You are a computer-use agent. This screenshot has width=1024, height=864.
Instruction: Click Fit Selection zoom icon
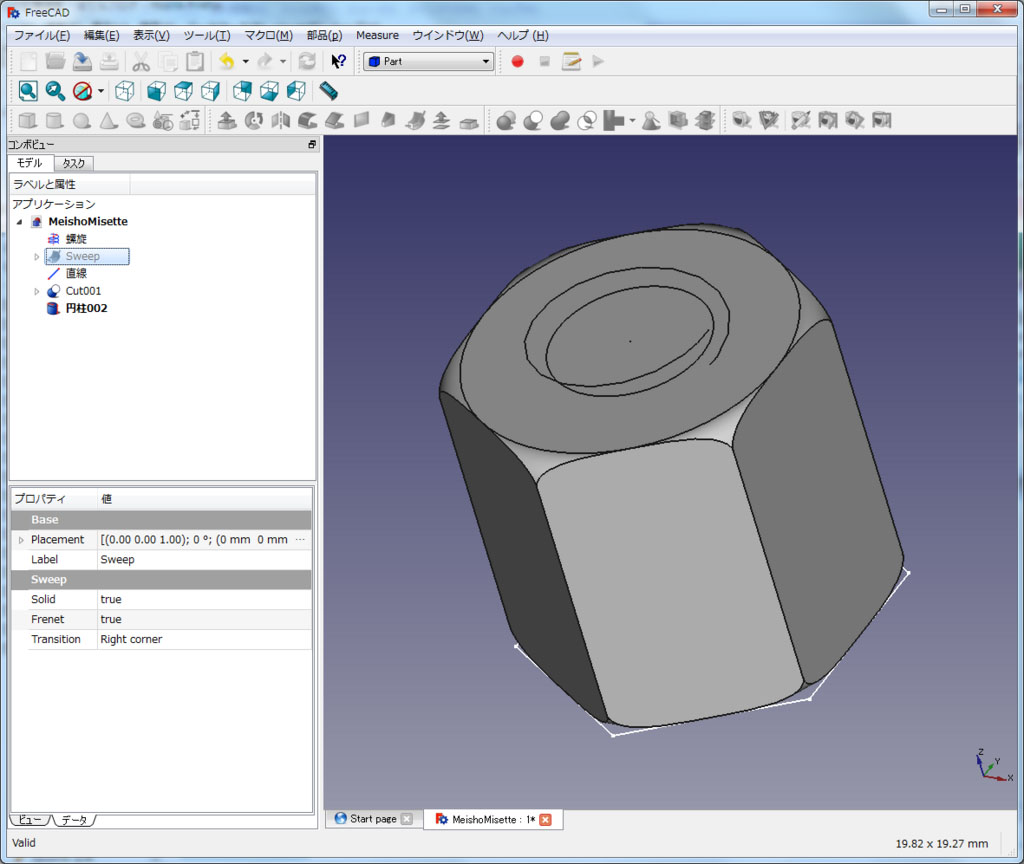point(55,91)
